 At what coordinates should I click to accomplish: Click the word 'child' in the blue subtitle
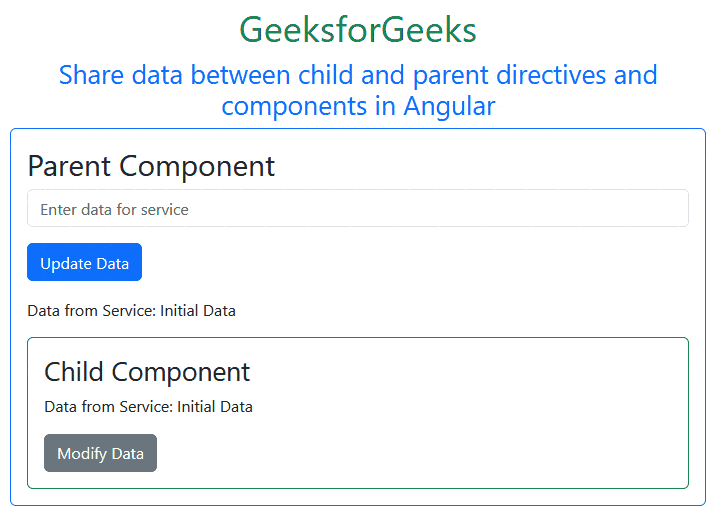click(x=325, y=75)
